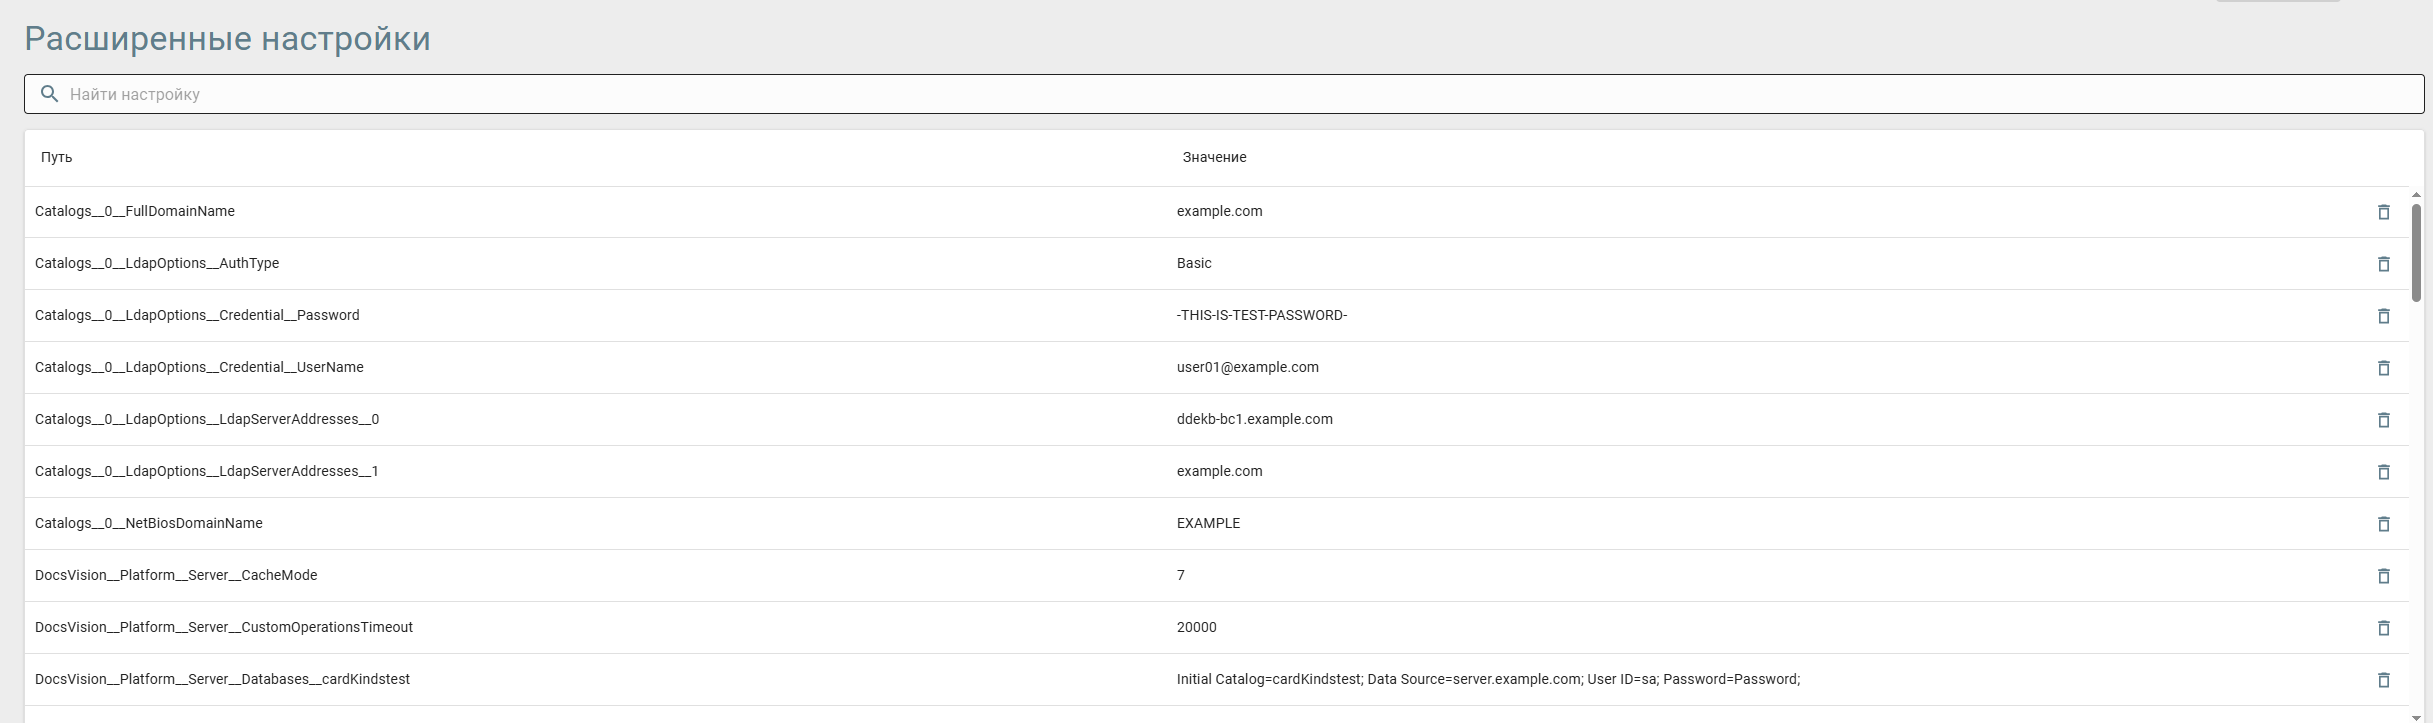
Task: Select the CacheMode value 7
Action: point(1181,575)
